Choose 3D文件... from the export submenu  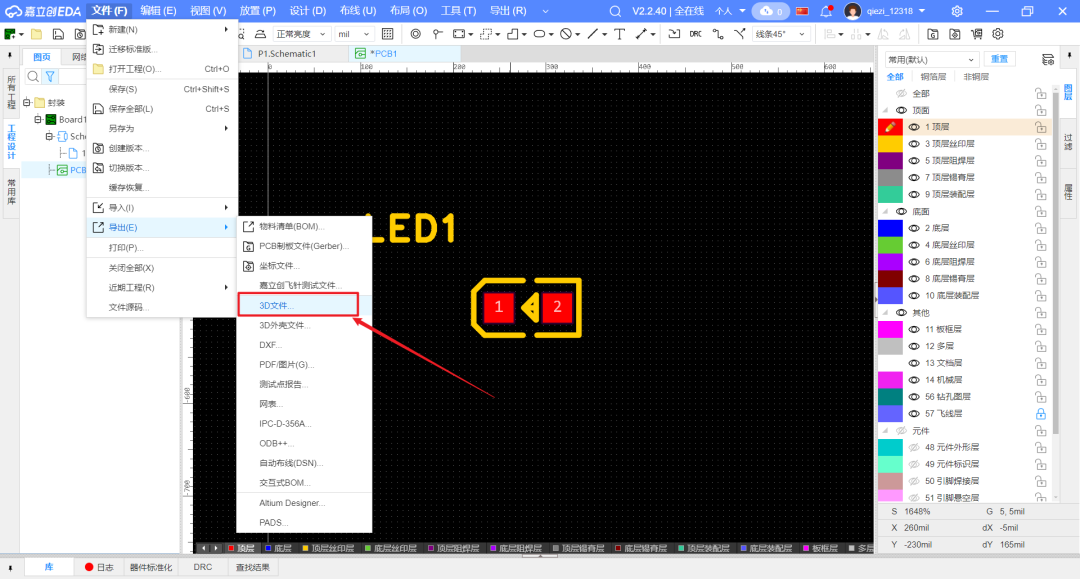coord(276,305)
